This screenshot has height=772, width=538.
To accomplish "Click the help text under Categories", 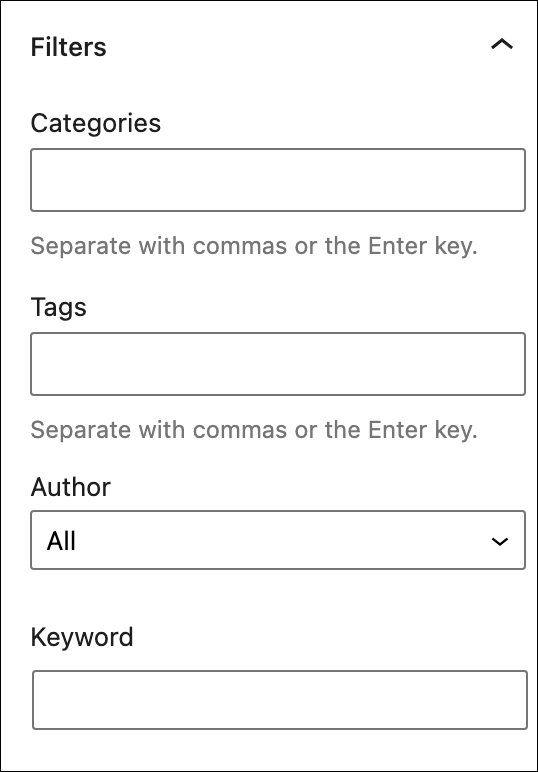I will coord(254,246).
